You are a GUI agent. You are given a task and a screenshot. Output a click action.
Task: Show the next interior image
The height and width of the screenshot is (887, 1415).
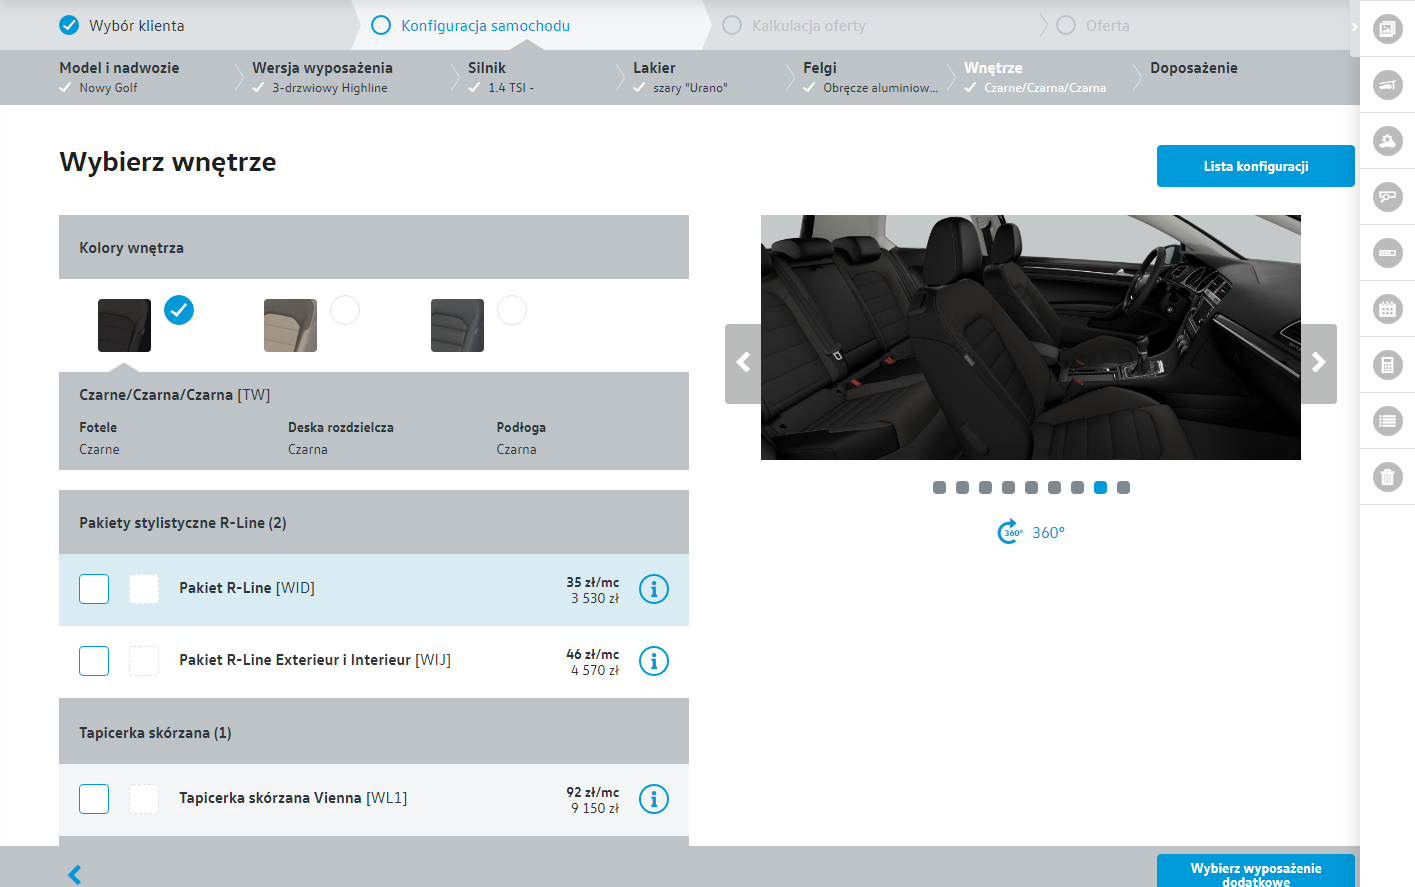[x=1319, y=363]
